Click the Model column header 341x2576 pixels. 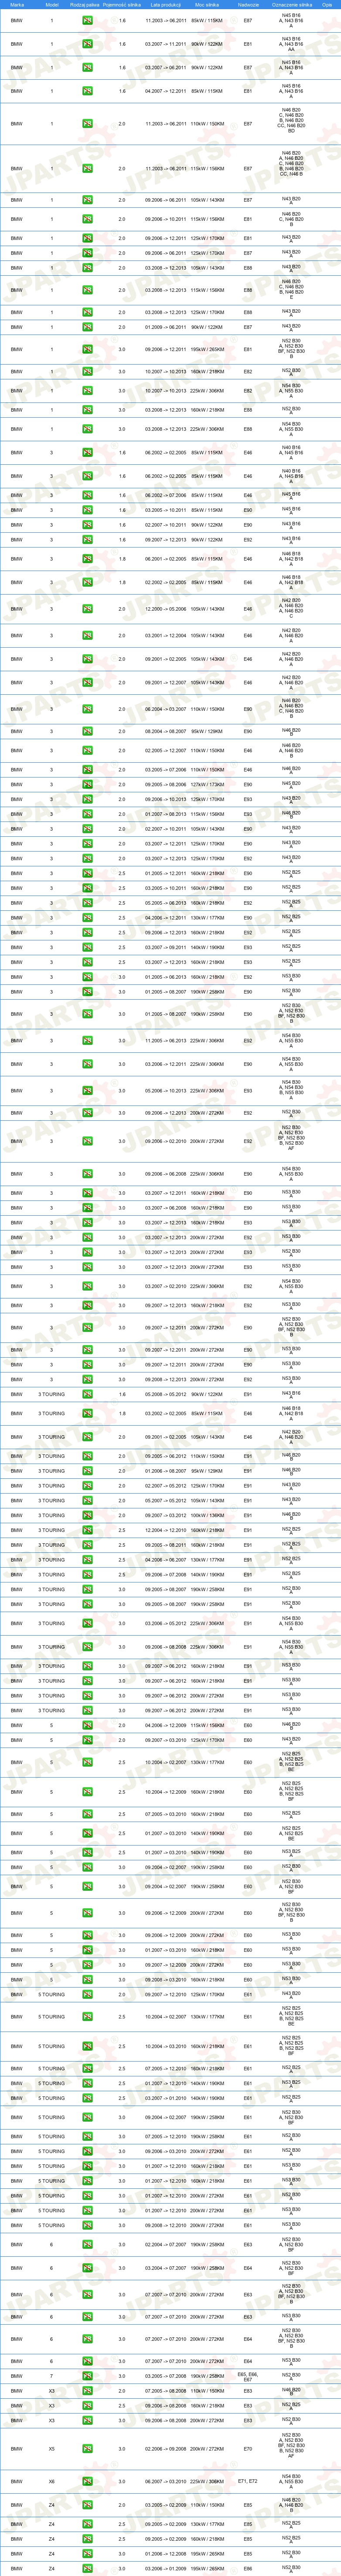pyautogui.click(x=52, y=4)
